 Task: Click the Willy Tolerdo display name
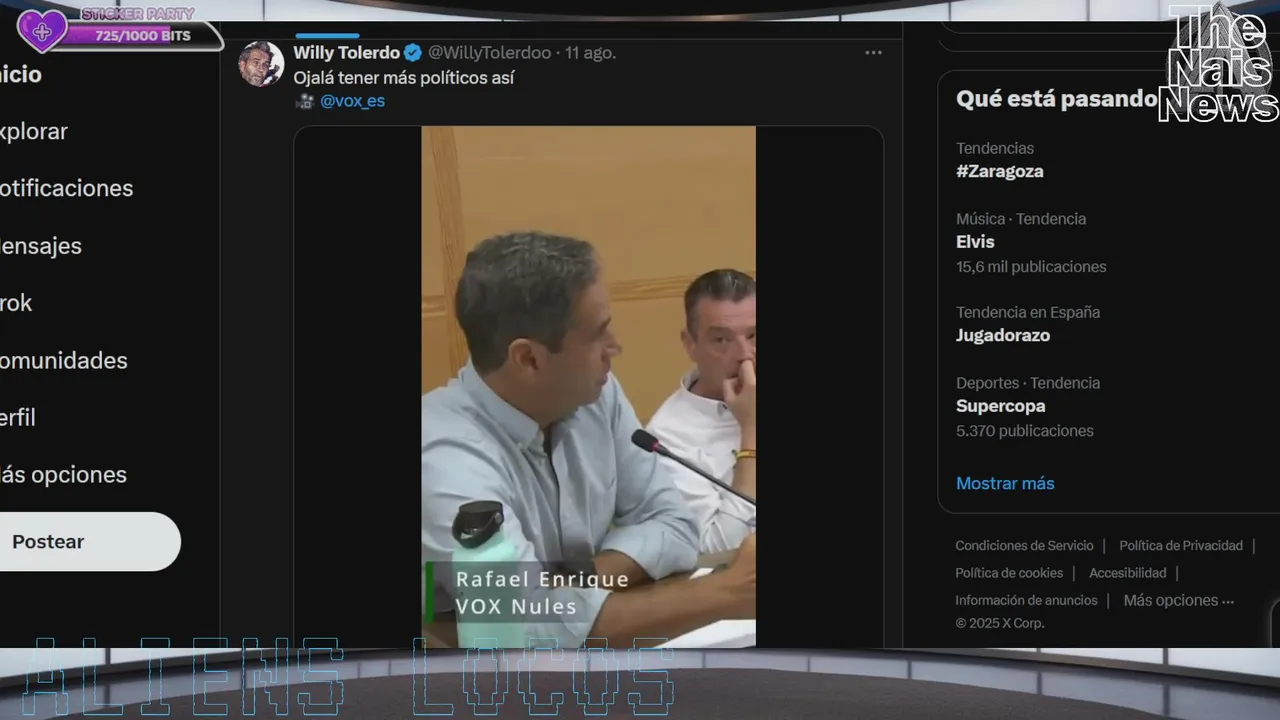(346, 53)
